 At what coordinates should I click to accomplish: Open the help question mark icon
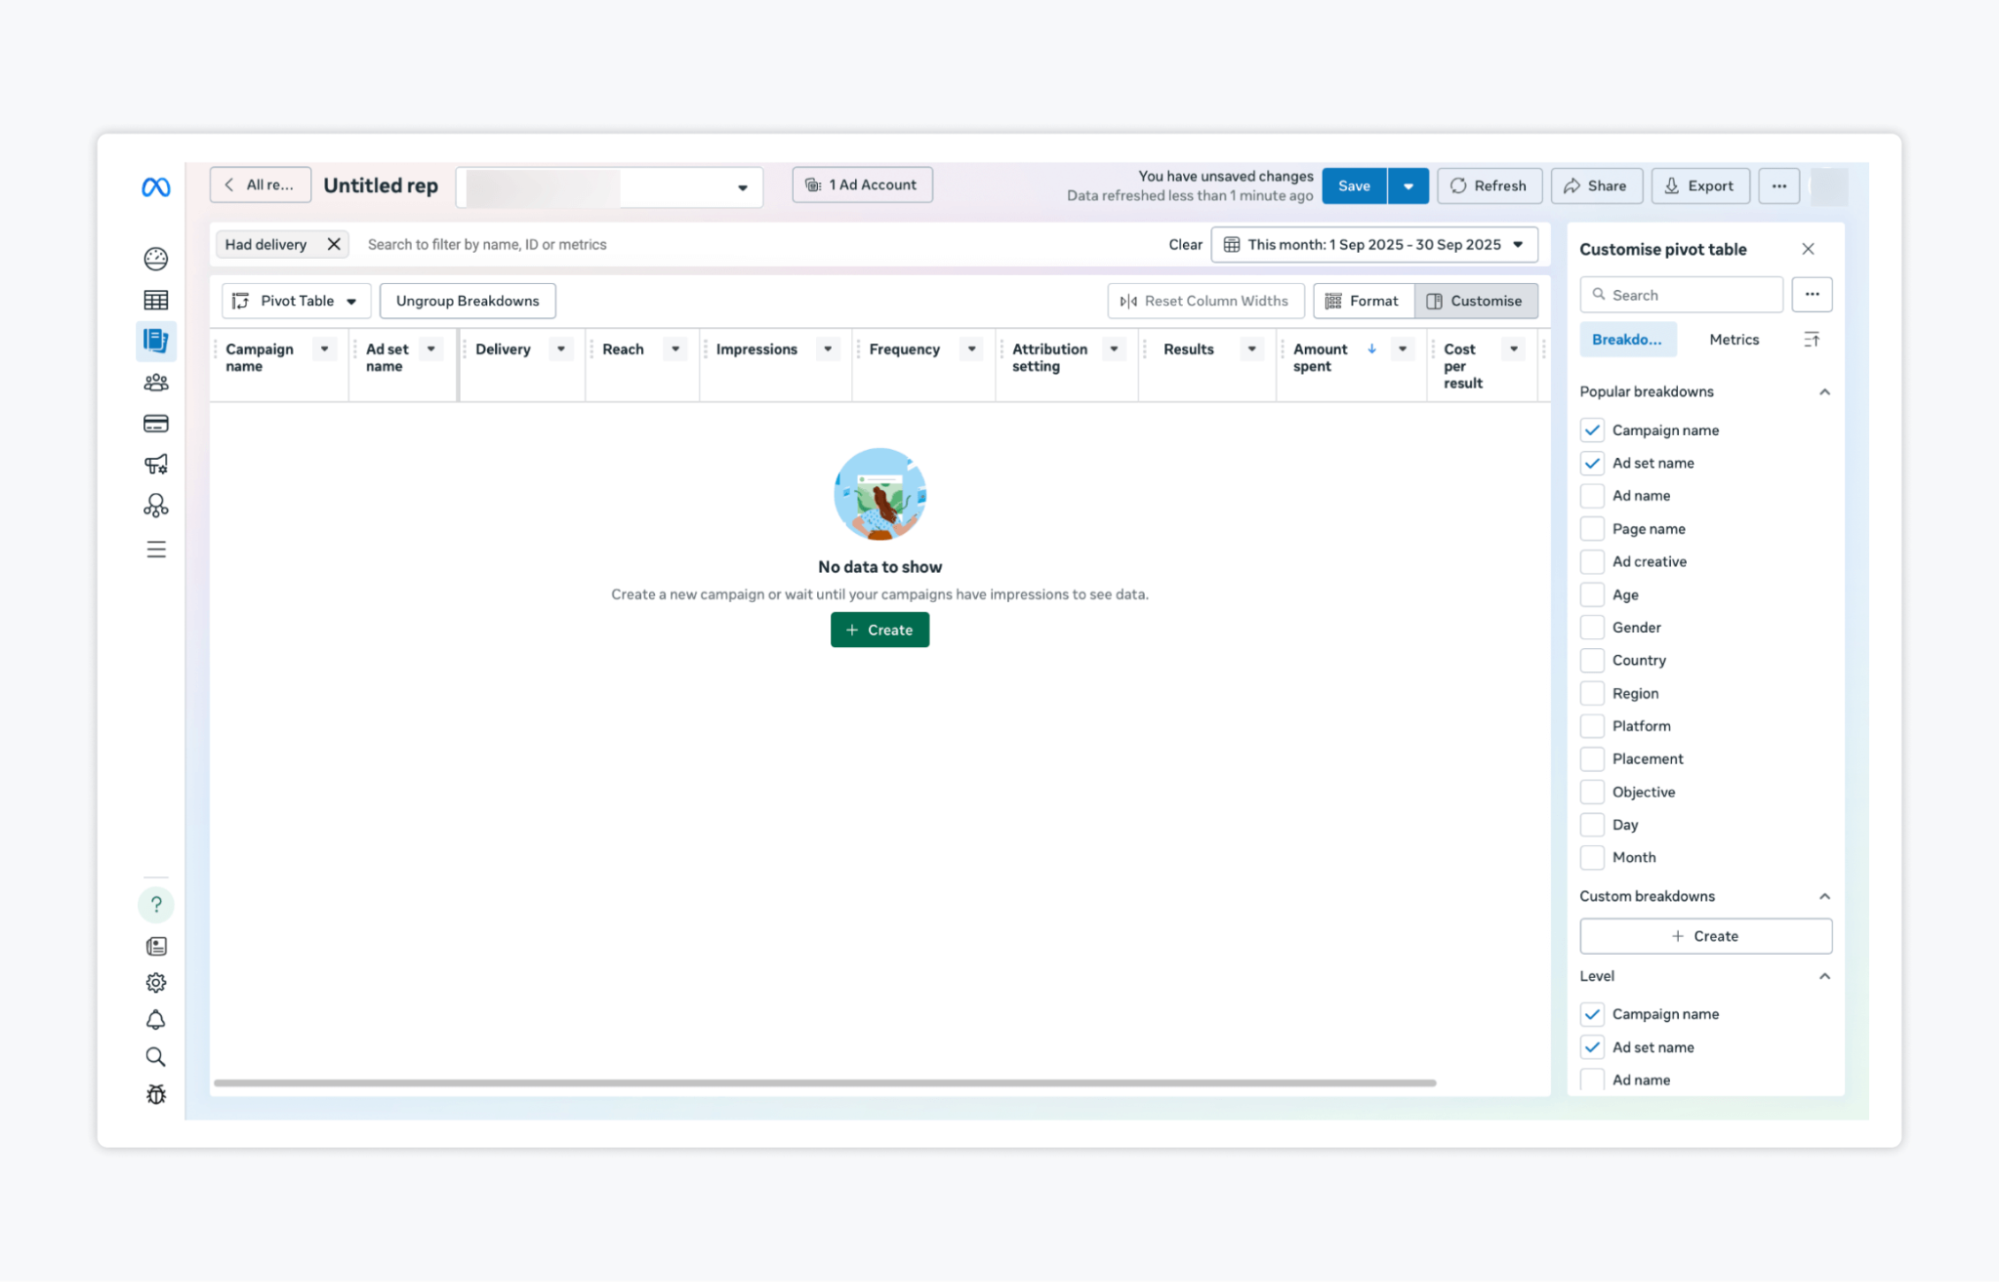coord(156,905)
